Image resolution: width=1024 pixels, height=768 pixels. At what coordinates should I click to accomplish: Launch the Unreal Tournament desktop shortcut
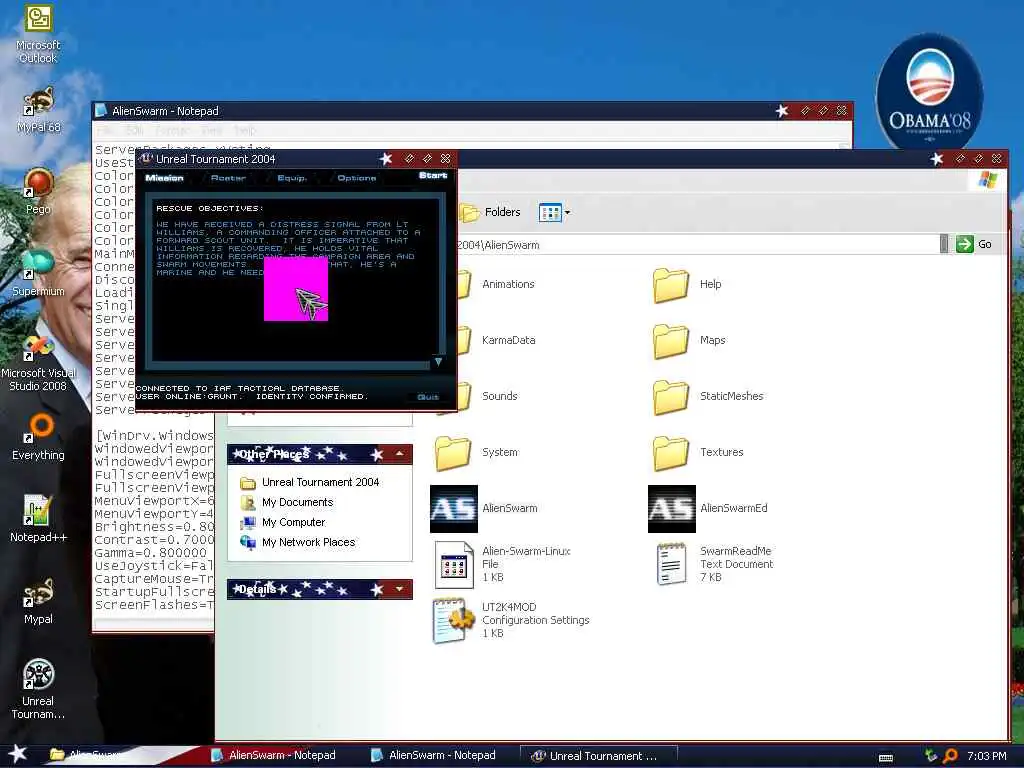pyautogui.click(x=38, y=689)
